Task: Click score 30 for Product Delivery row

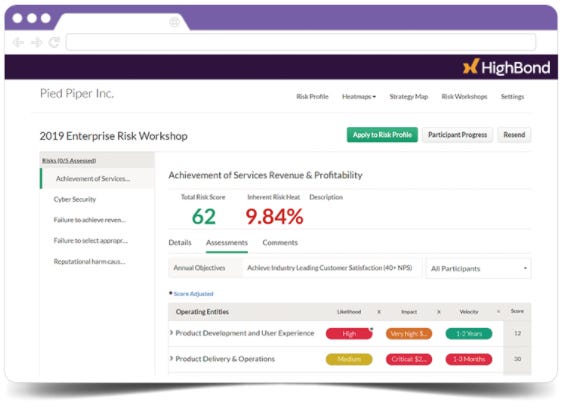Action: (x=517, y=359)
